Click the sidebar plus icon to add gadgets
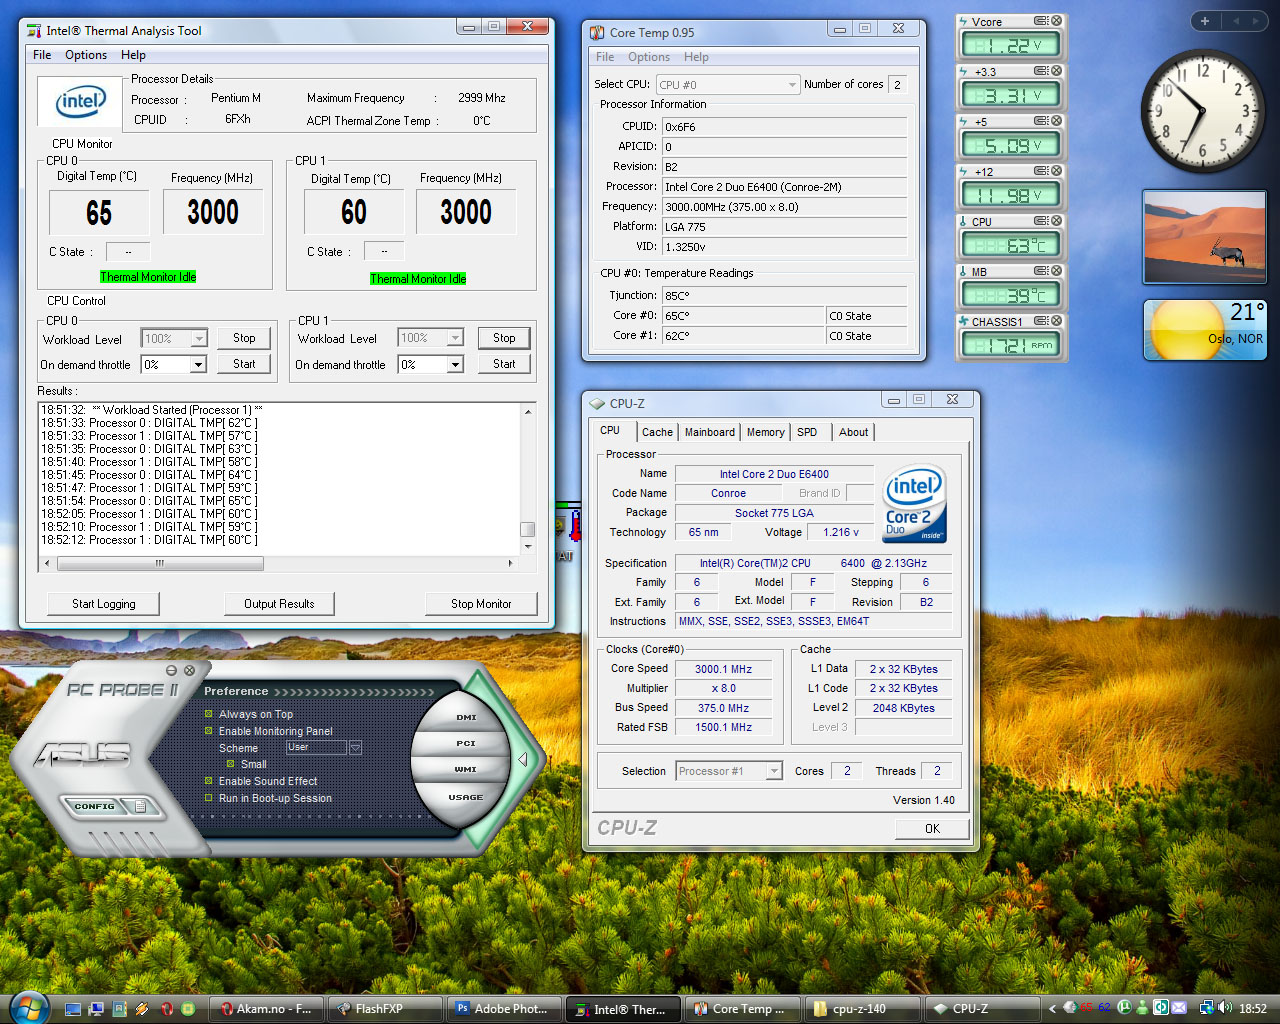 1205,21
